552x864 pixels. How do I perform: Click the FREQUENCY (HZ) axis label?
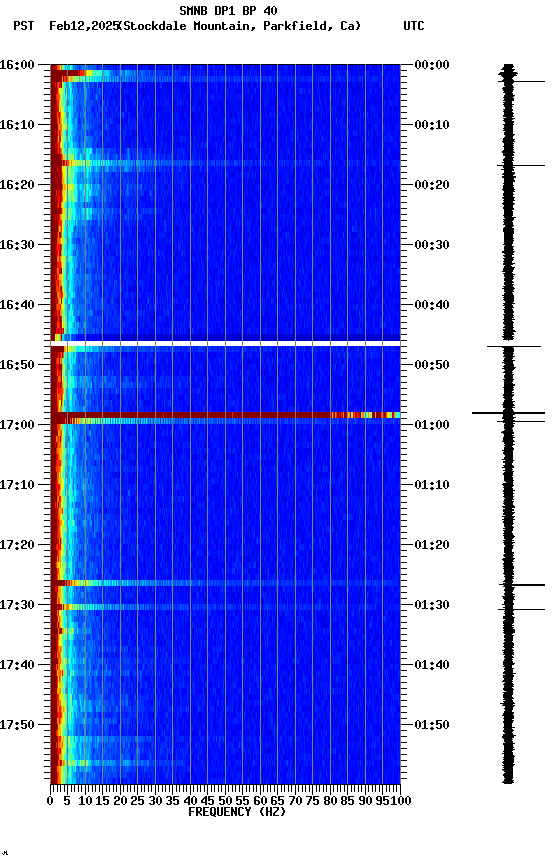pyautogui.click(x=237, y=813)
